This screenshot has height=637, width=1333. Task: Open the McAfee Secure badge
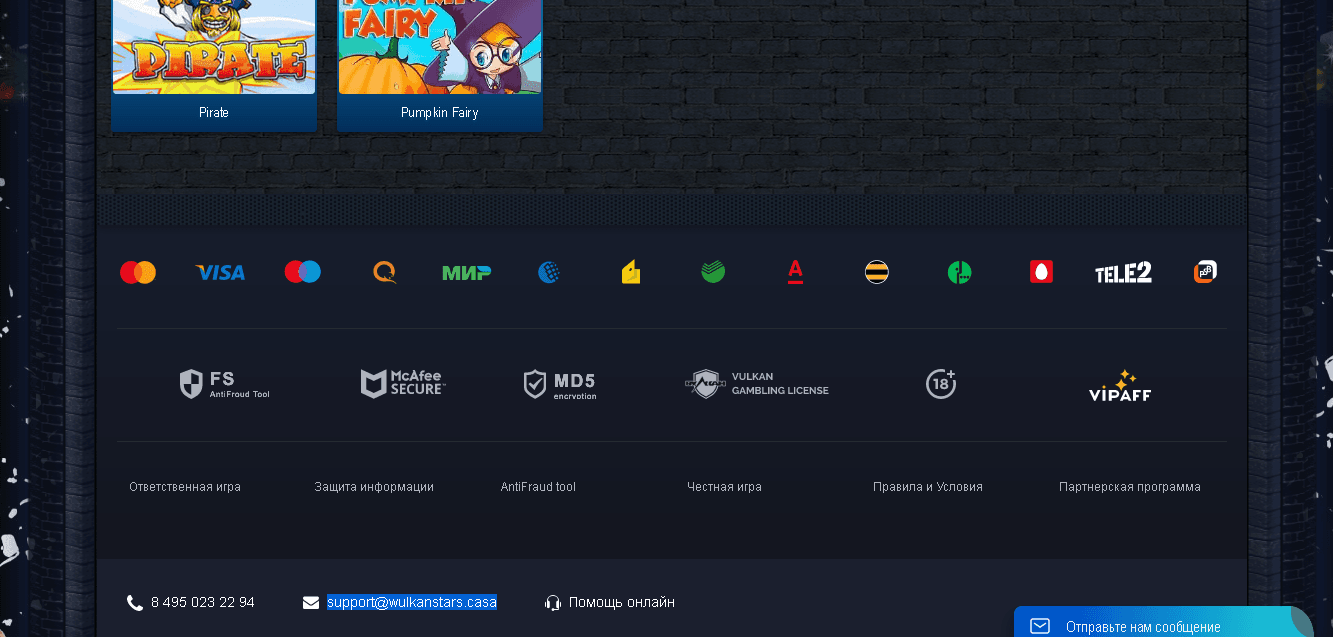(x=402, y=383)
